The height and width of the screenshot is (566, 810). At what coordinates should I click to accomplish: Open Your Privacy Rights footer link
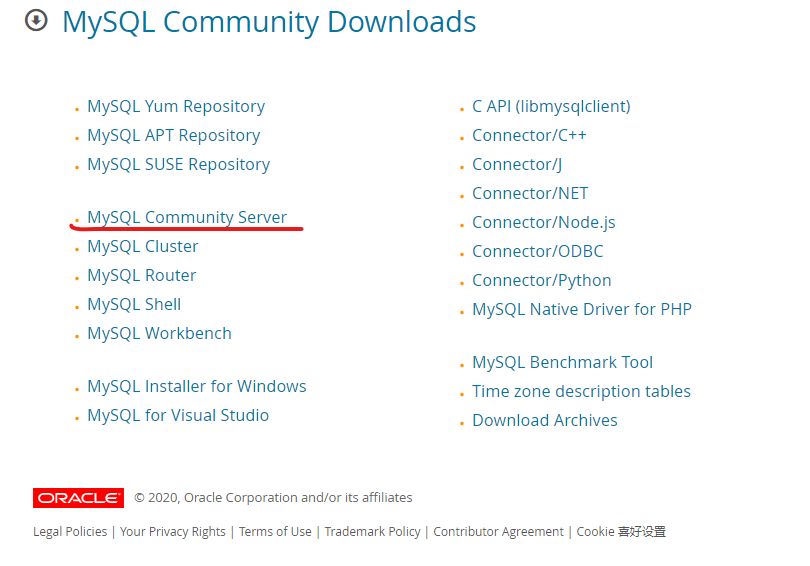(173, 531)
